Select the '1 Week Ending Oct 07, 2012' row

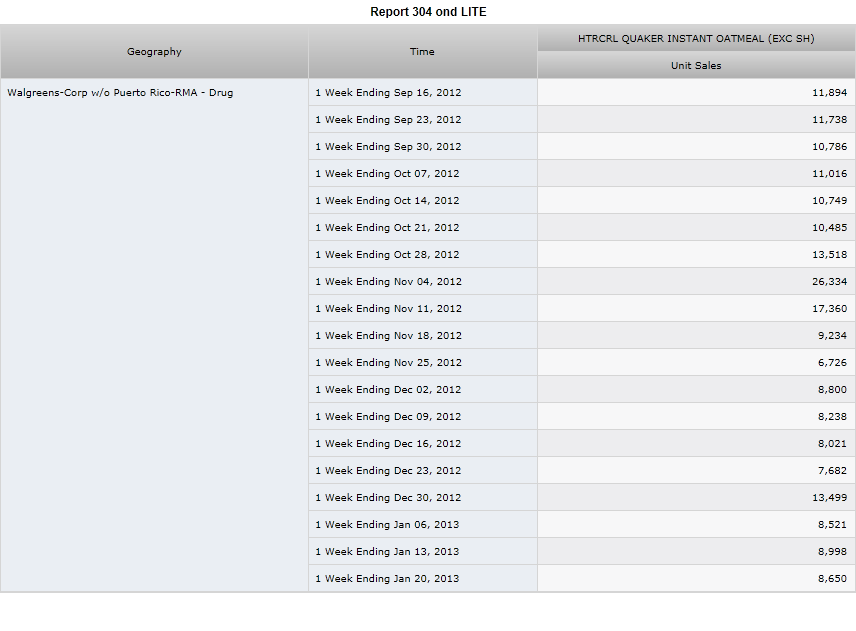click(x=423, y=174)
